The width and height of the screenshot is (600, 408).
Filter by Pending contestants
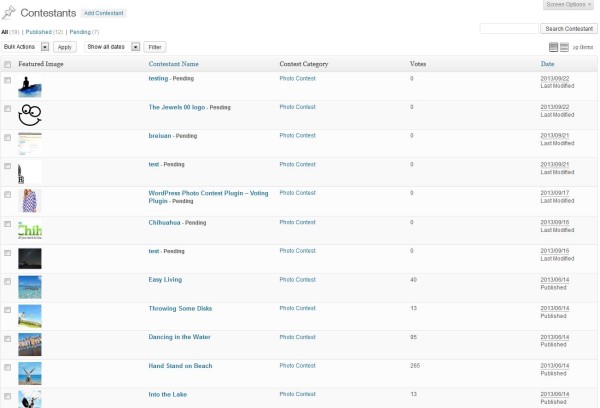[x=80, y=32]
